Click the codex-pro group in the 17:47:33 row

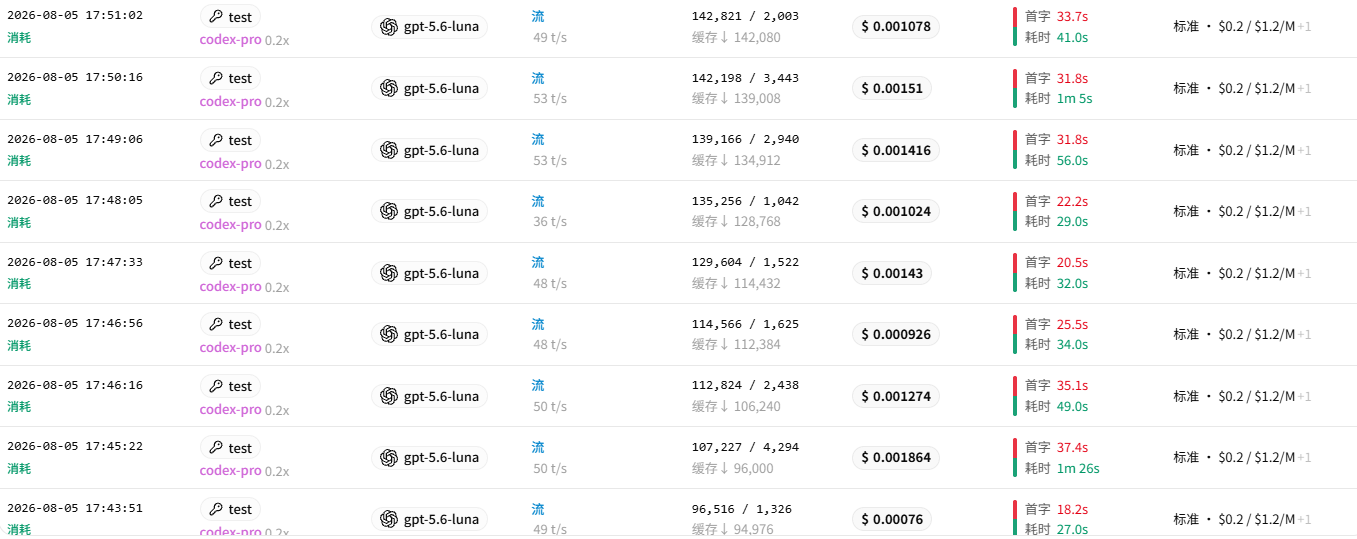click(230, 286)
